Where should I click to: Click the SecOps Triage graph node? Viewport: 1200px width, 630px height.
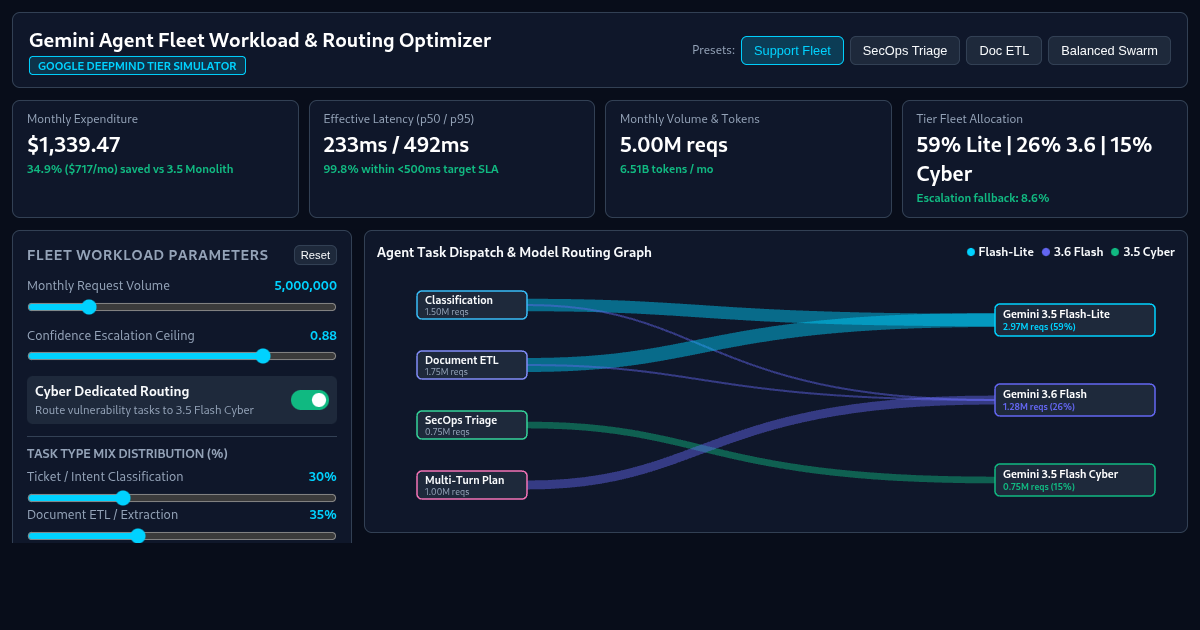click(x=472, y=425)
